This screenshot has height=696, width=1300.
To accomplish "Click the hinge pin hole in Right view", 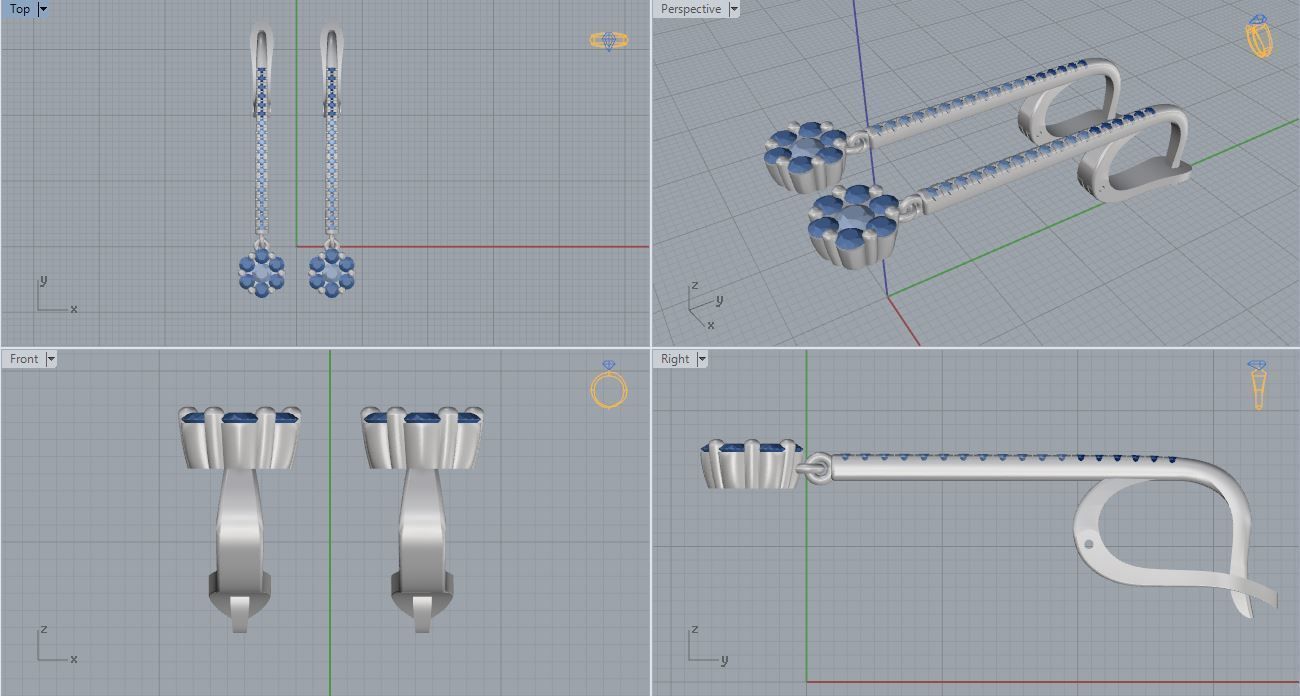I will (1089, 545).
